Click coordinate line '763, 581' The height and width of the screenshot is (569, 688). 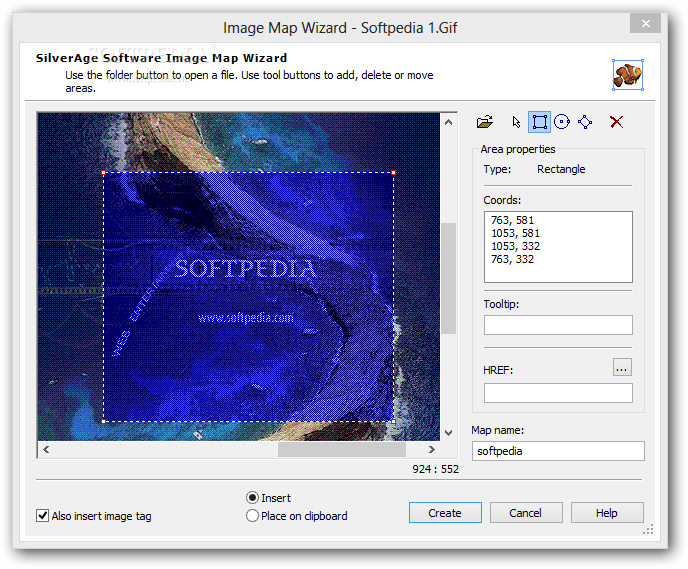point(512,220)
